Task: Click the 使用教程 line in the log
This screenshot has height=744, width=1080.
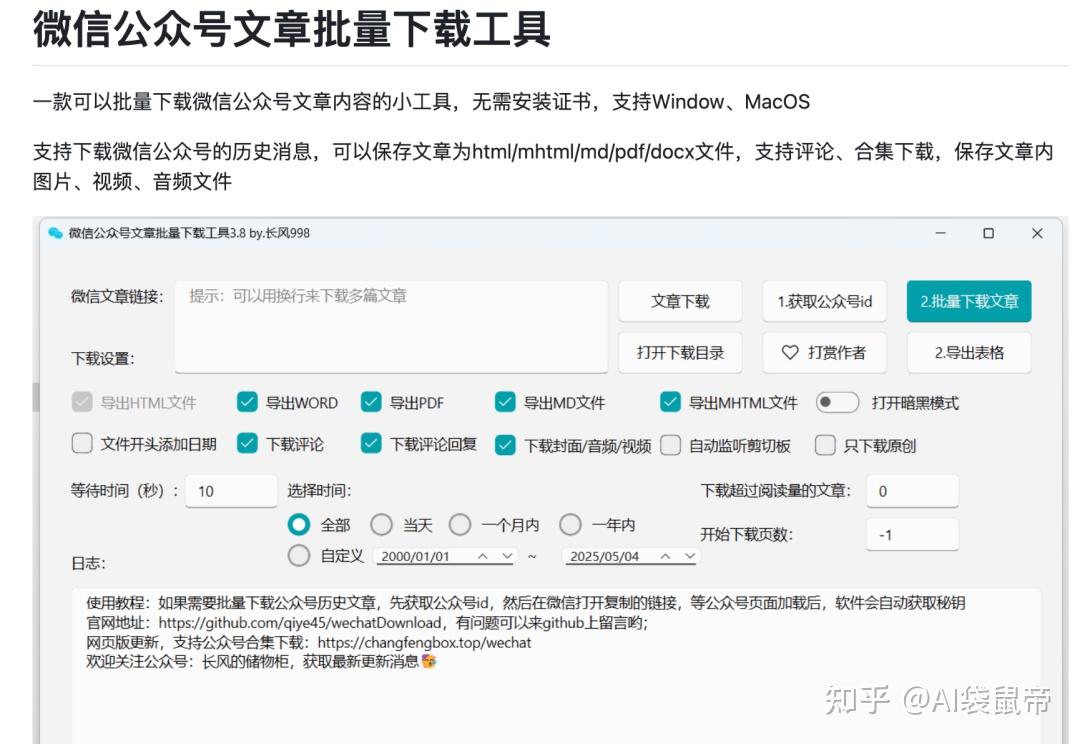Action: tap(526, 603)
